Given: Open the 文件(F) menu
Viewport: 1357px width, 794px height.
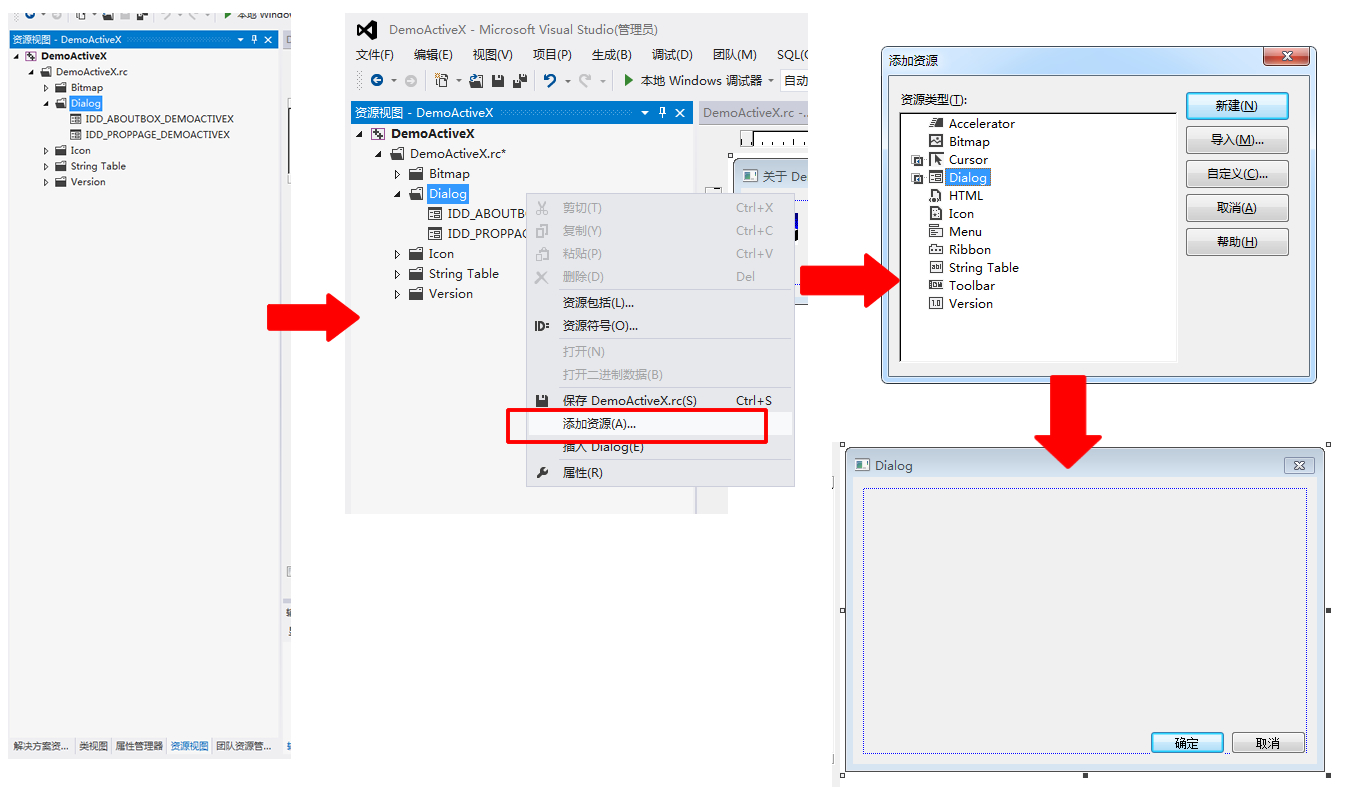Looking at the screenshot, I should point(375,55).
